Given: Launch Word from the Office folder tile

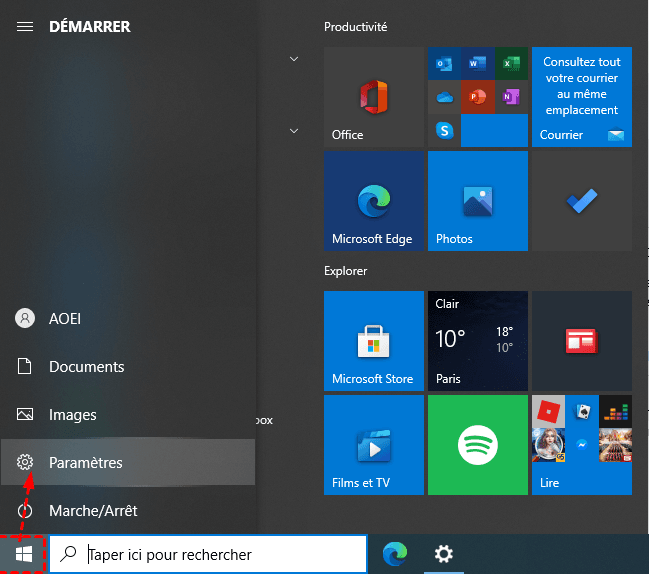Looking at the screenshot, I should (478, 64).
